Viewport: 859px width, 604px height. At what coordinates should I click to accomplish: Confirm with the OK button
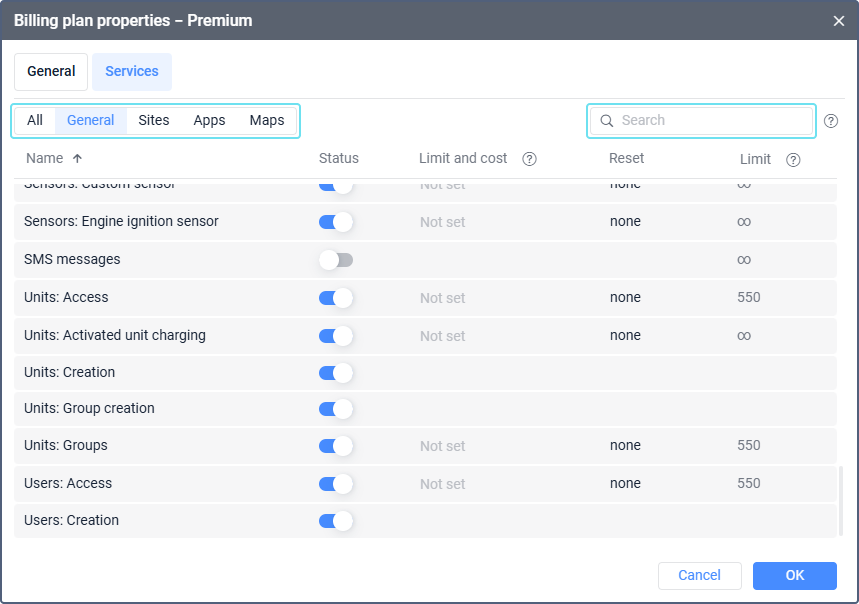[x=794, y=575]
